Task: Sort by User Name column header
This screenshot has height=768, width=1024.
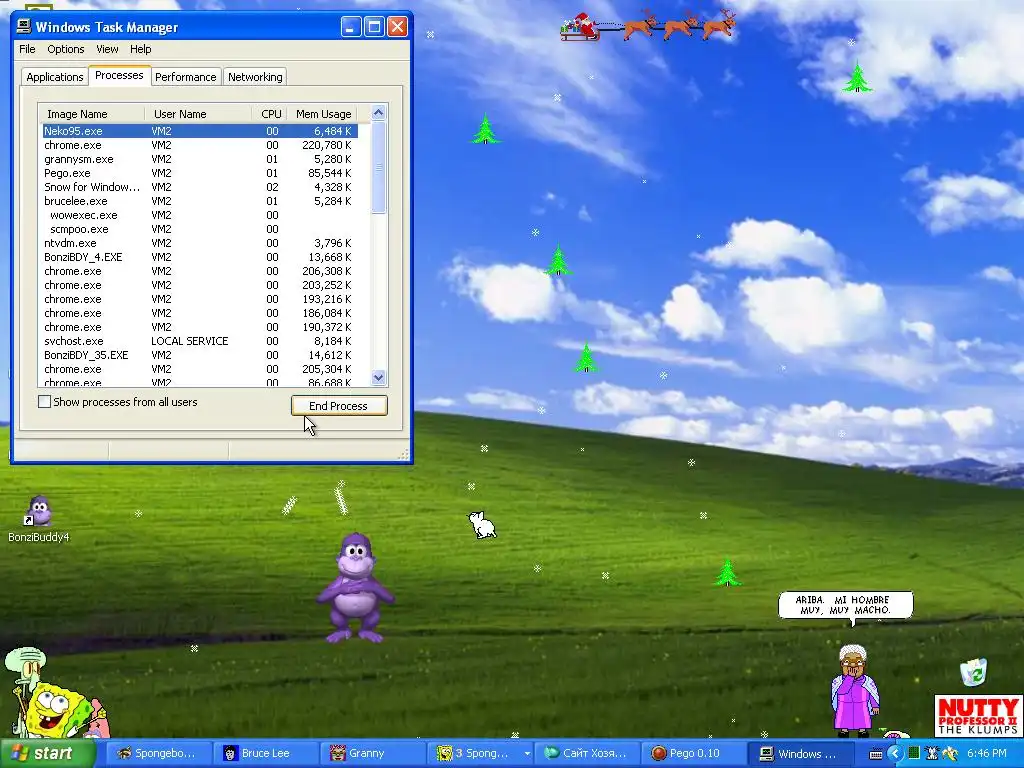Action: click(x=199, y=114)
